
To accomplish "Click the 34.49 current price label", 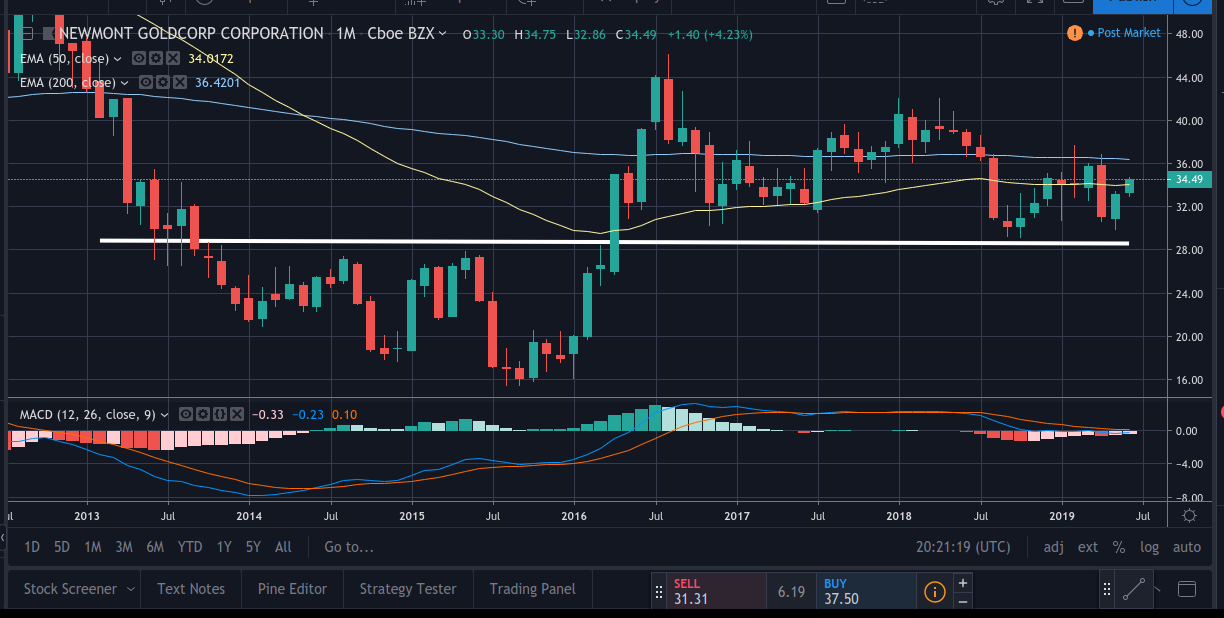I will point(1188,180).
